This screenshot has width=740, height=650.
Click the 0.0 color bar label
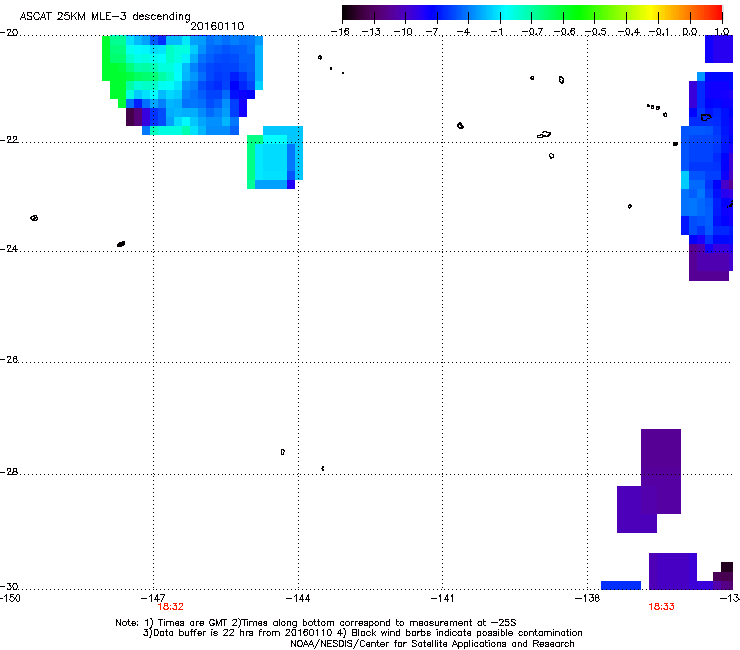[x=690, y=32]
